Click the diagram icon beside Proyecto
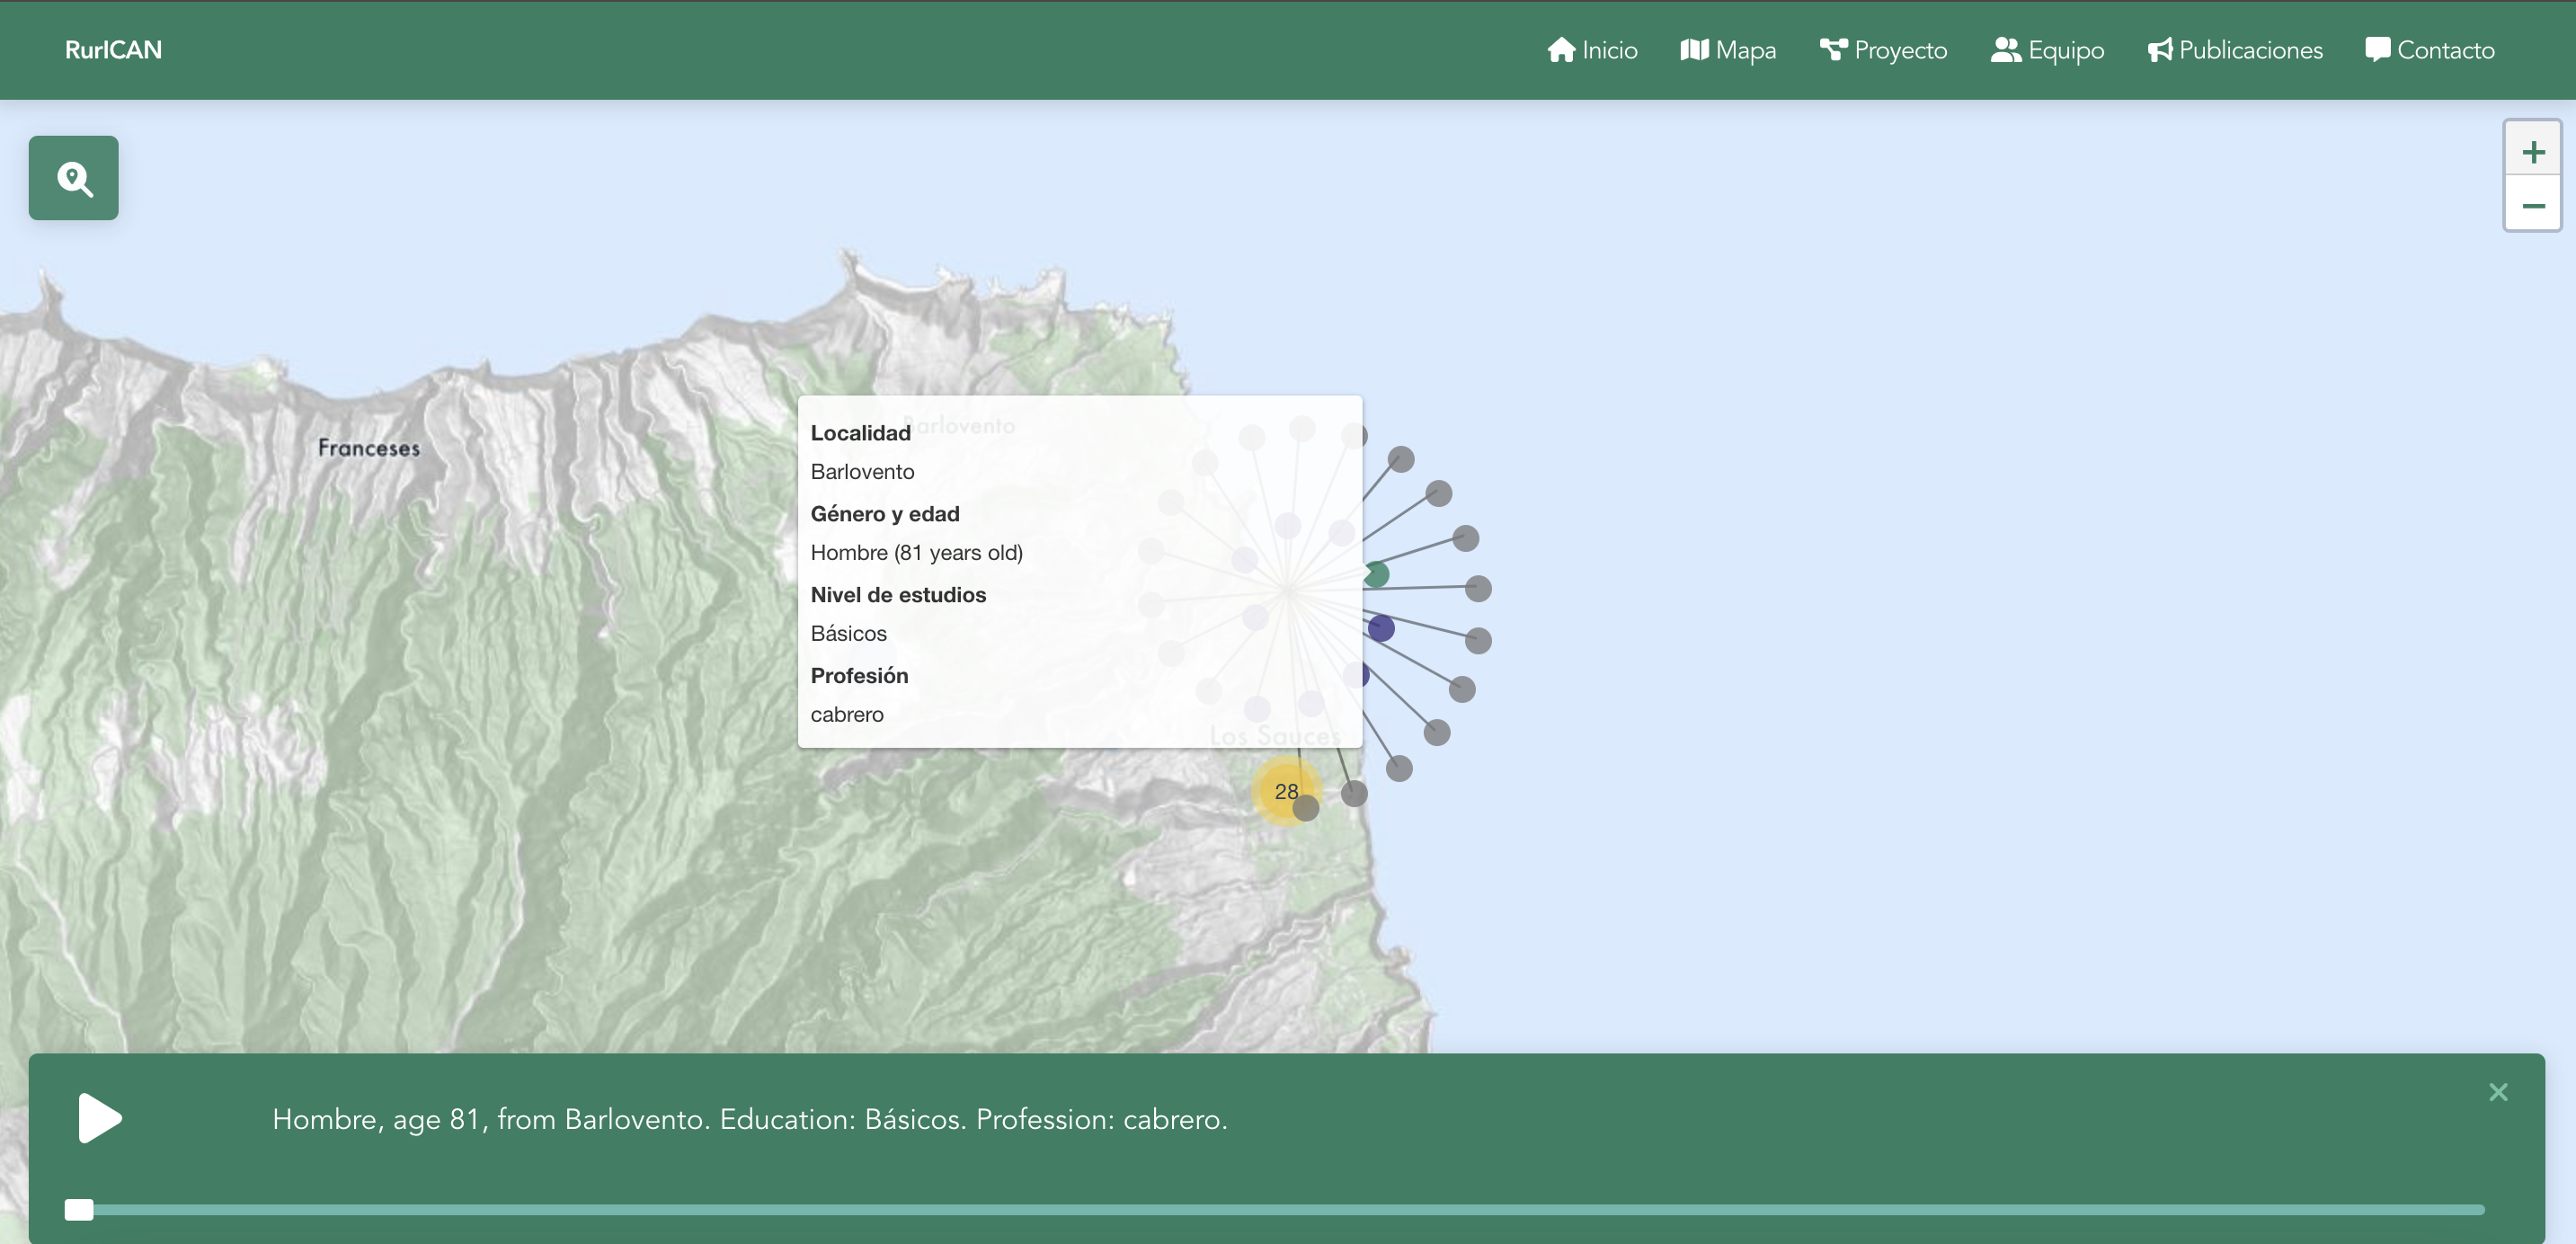The width and height of the screenshot is (2576, 1244). point(1833,50)
